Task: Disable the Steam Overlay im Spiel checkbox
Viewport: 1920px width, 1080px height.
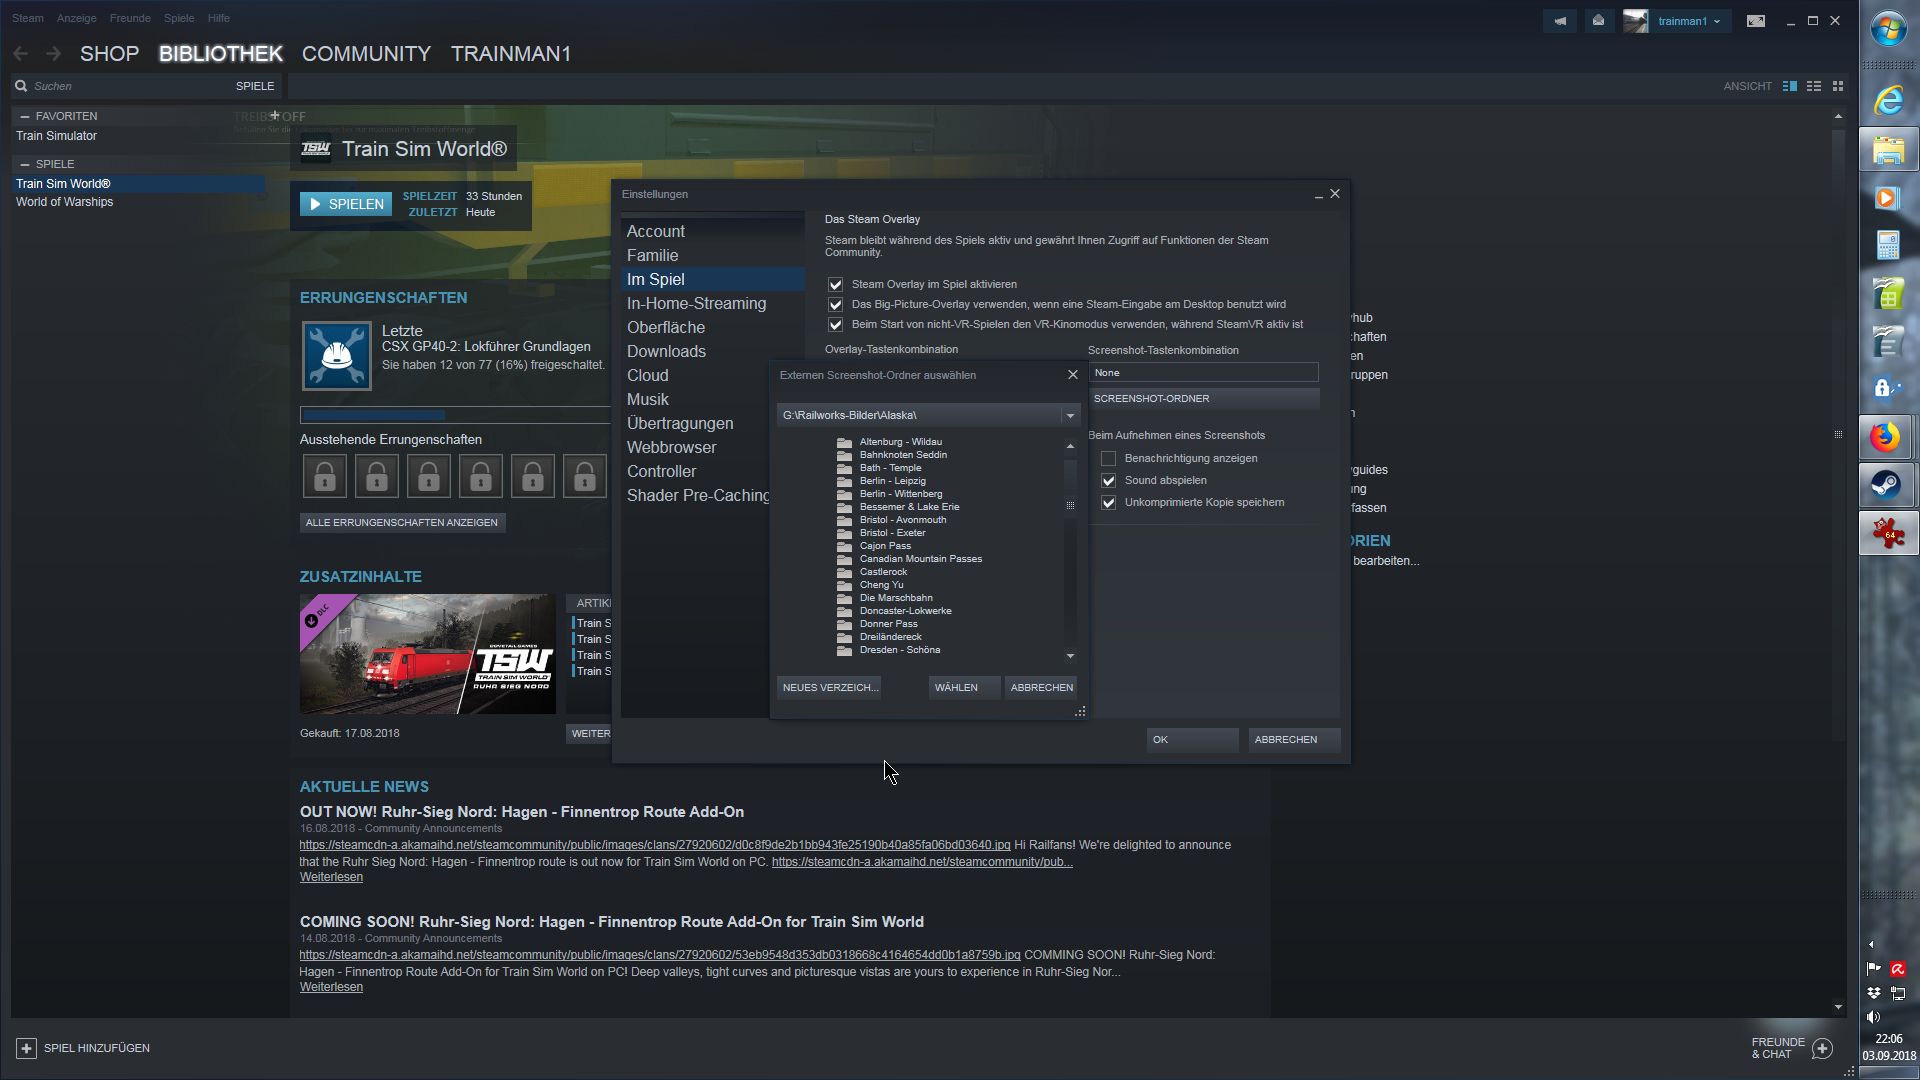Action: [835, 284]
